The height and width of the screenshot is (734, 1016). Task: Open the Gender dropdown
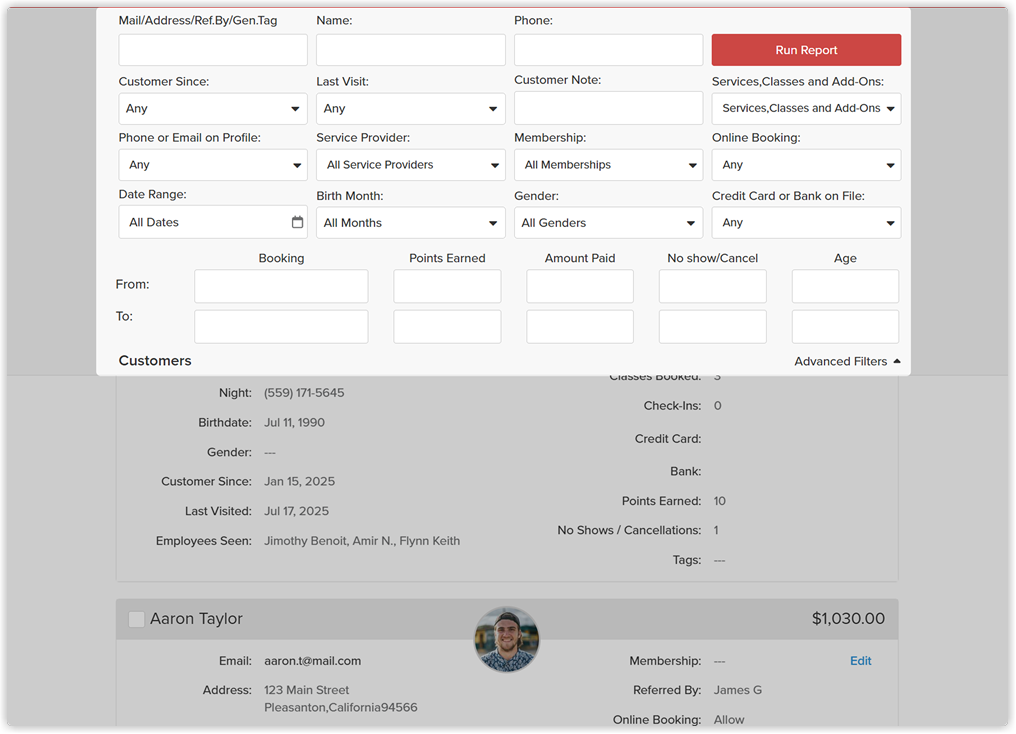(608, 222)
